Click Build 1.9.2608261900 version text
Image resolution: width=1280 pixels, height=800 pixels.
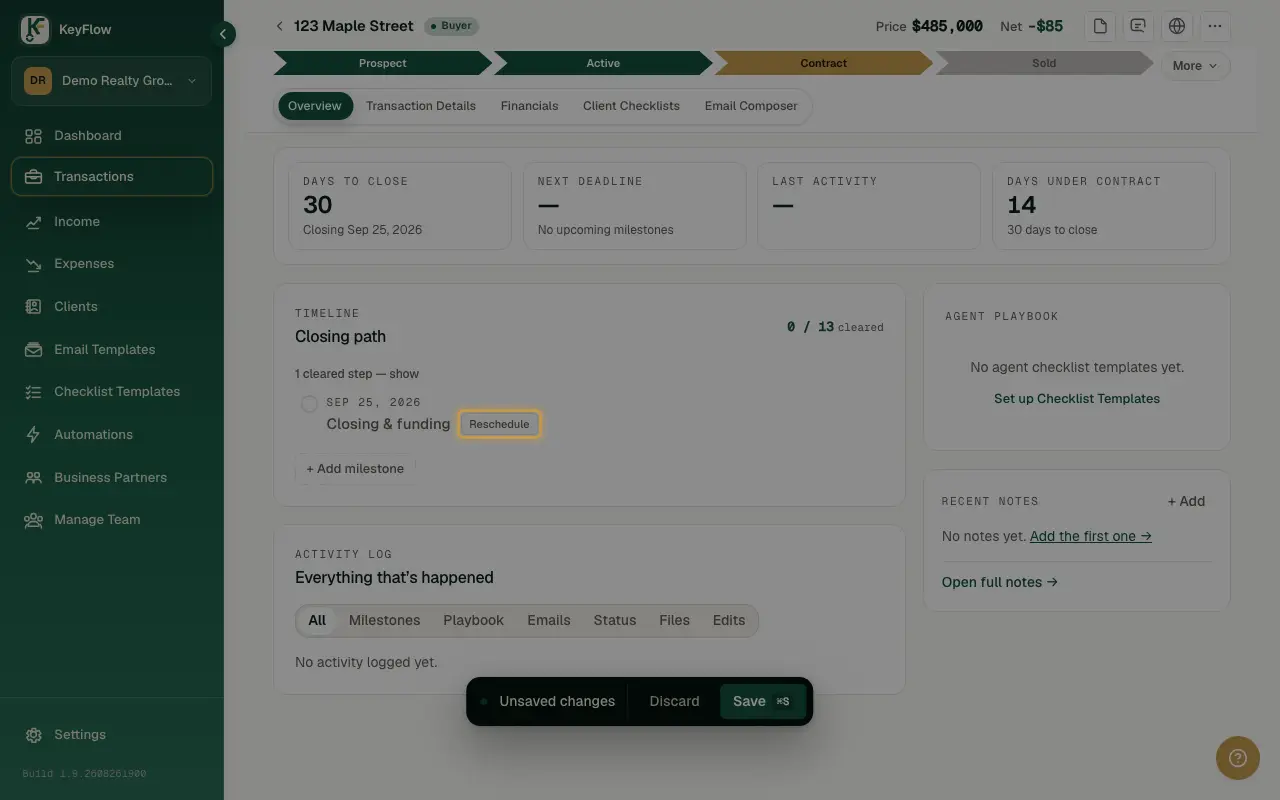(84, 774)
